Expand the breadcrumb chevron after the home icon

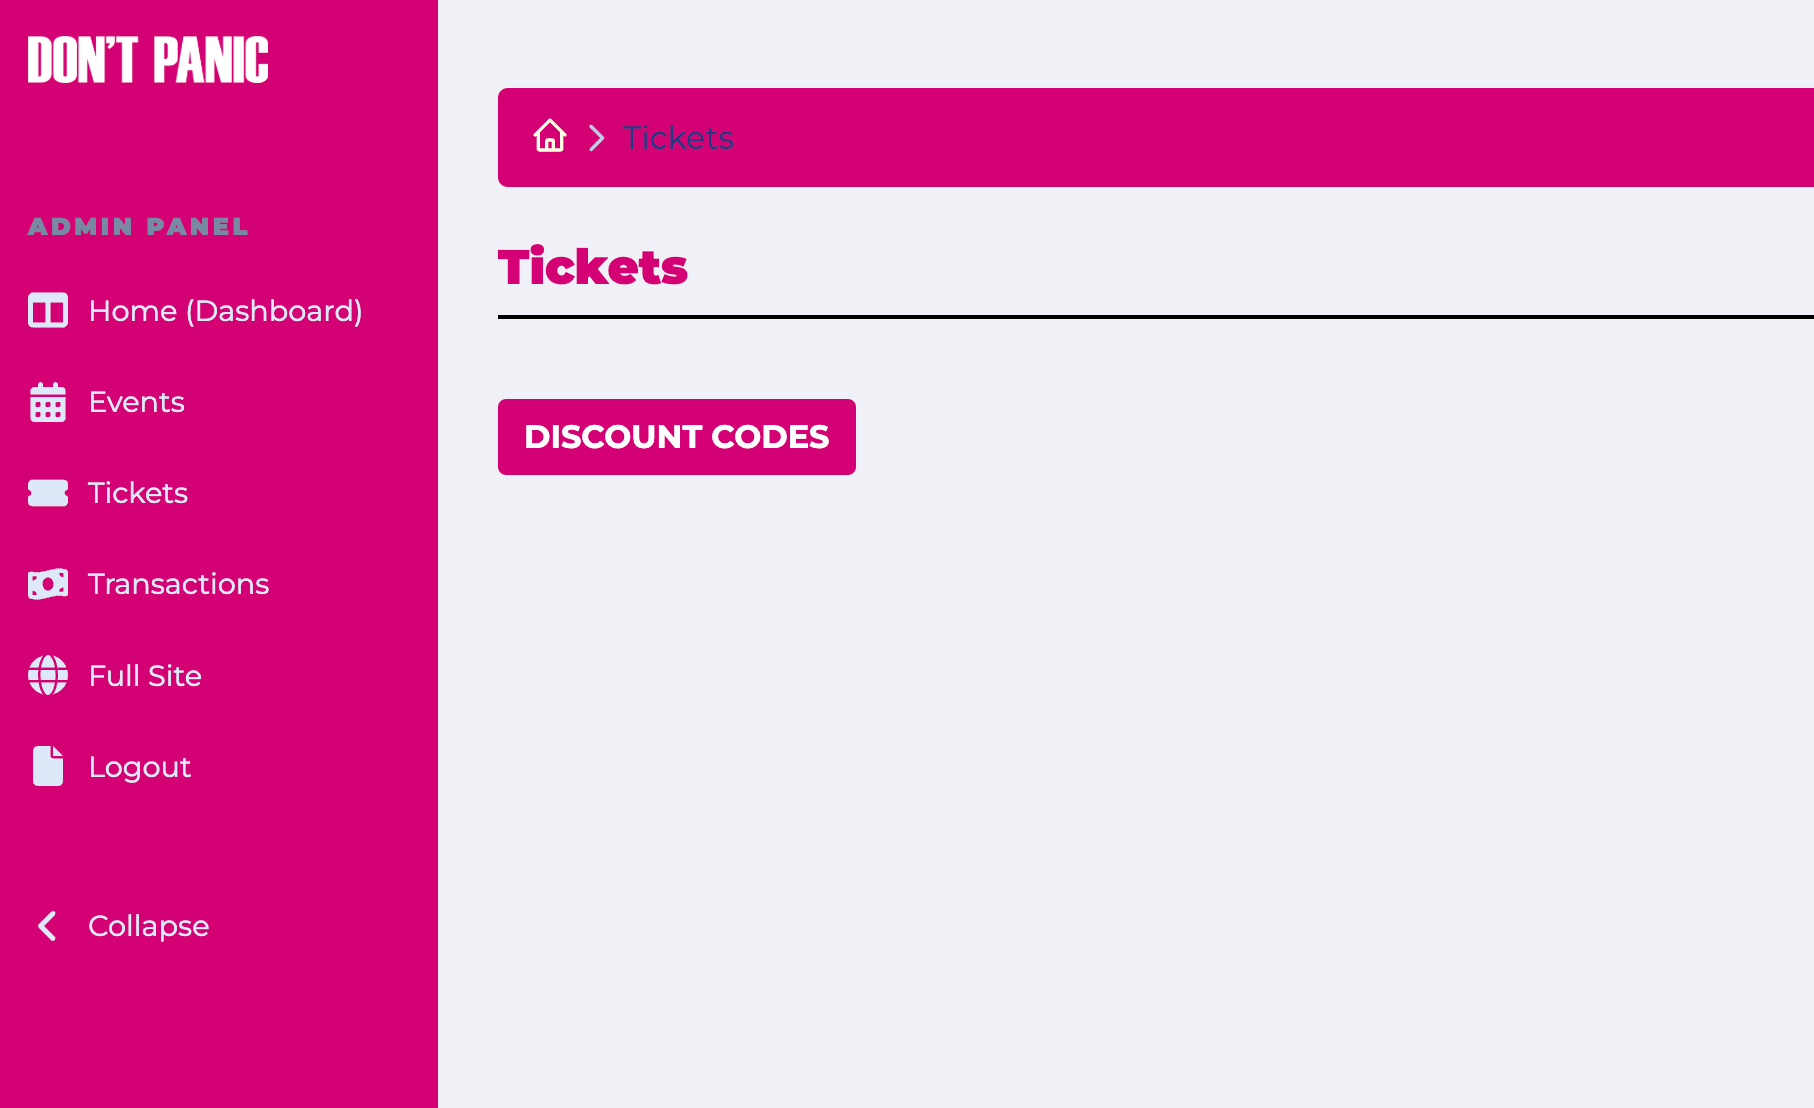click(x=596, y=137)
